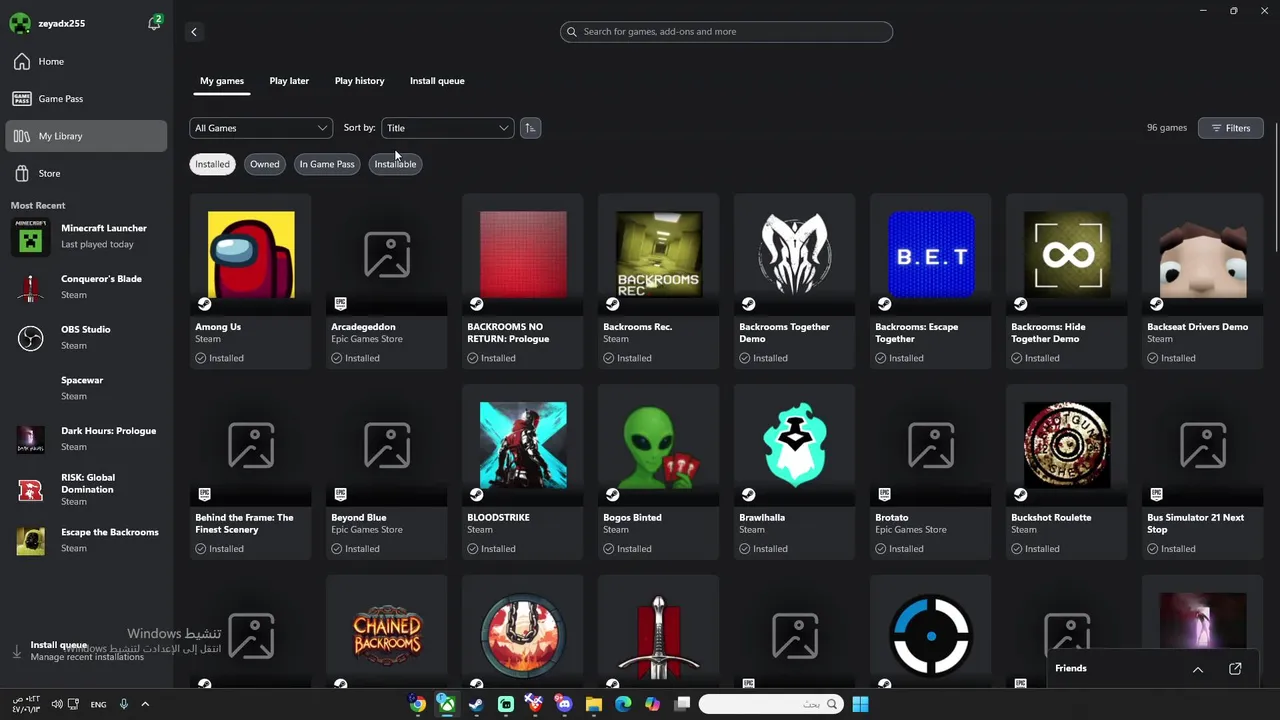1280x720 pixels.
Task: Toggle the In Game Pass filter chip
Action: coord(327,164)
